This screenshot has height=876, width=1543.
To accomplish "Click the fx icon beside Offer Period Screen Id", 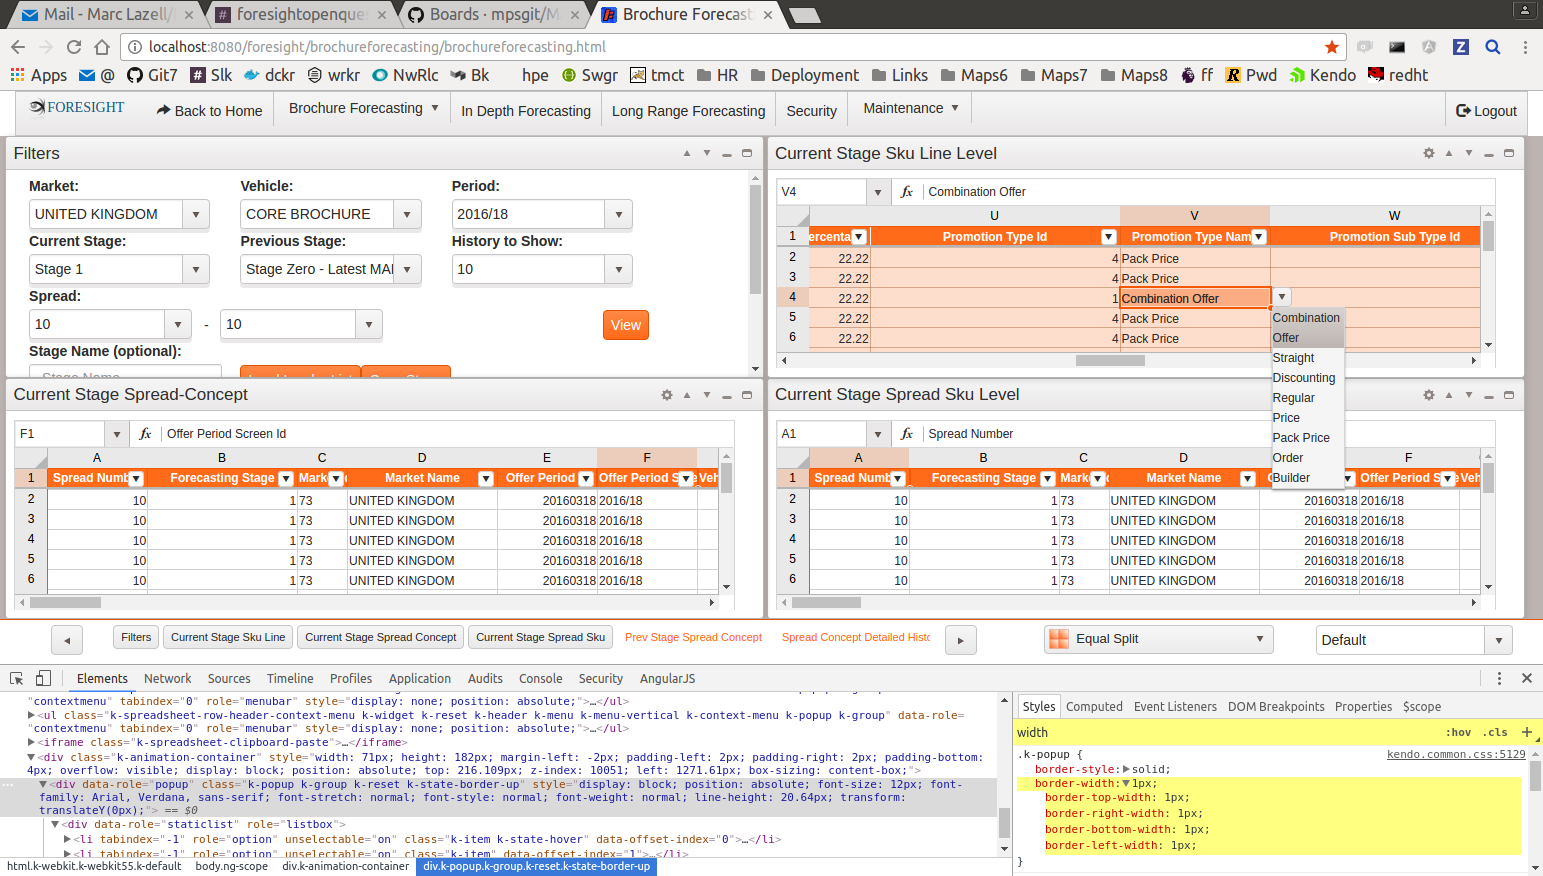I will [145, 434].
